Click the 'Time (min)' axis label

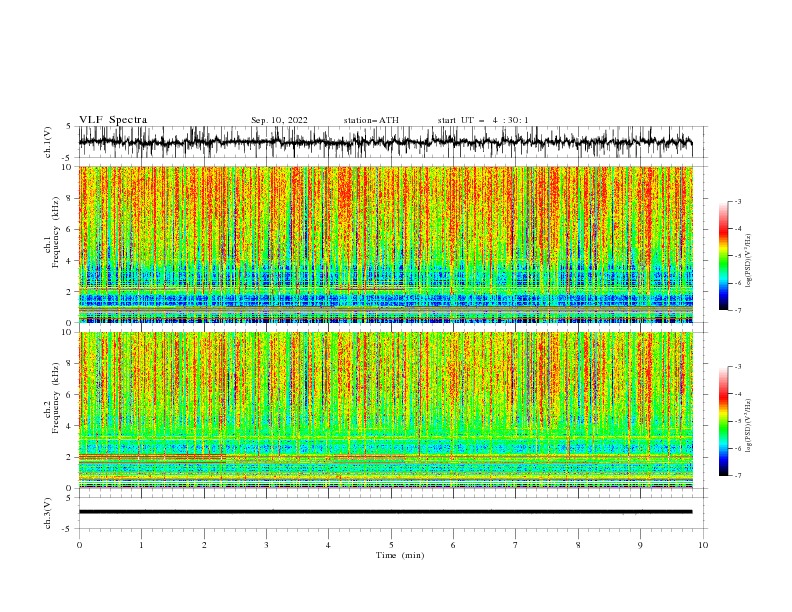[400, 555]
